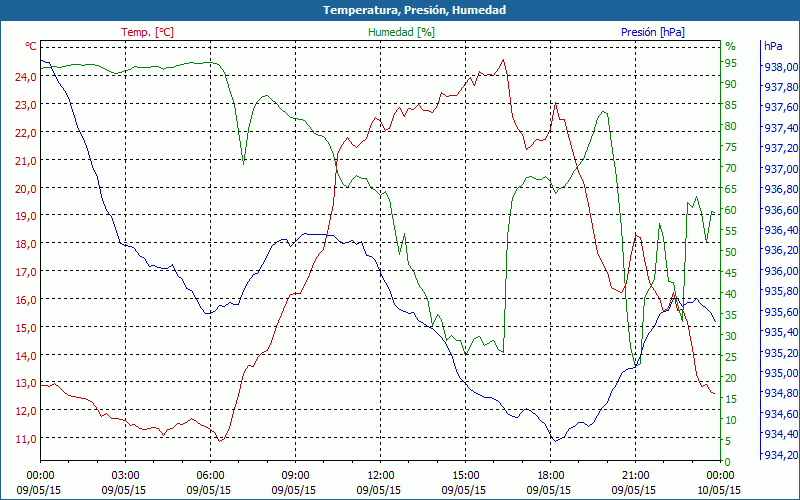Image resolution: width=800 pixels, height=500 pixels.
Task: Click the '00:00' label above date 10/05/15
Action: point(720,476)
